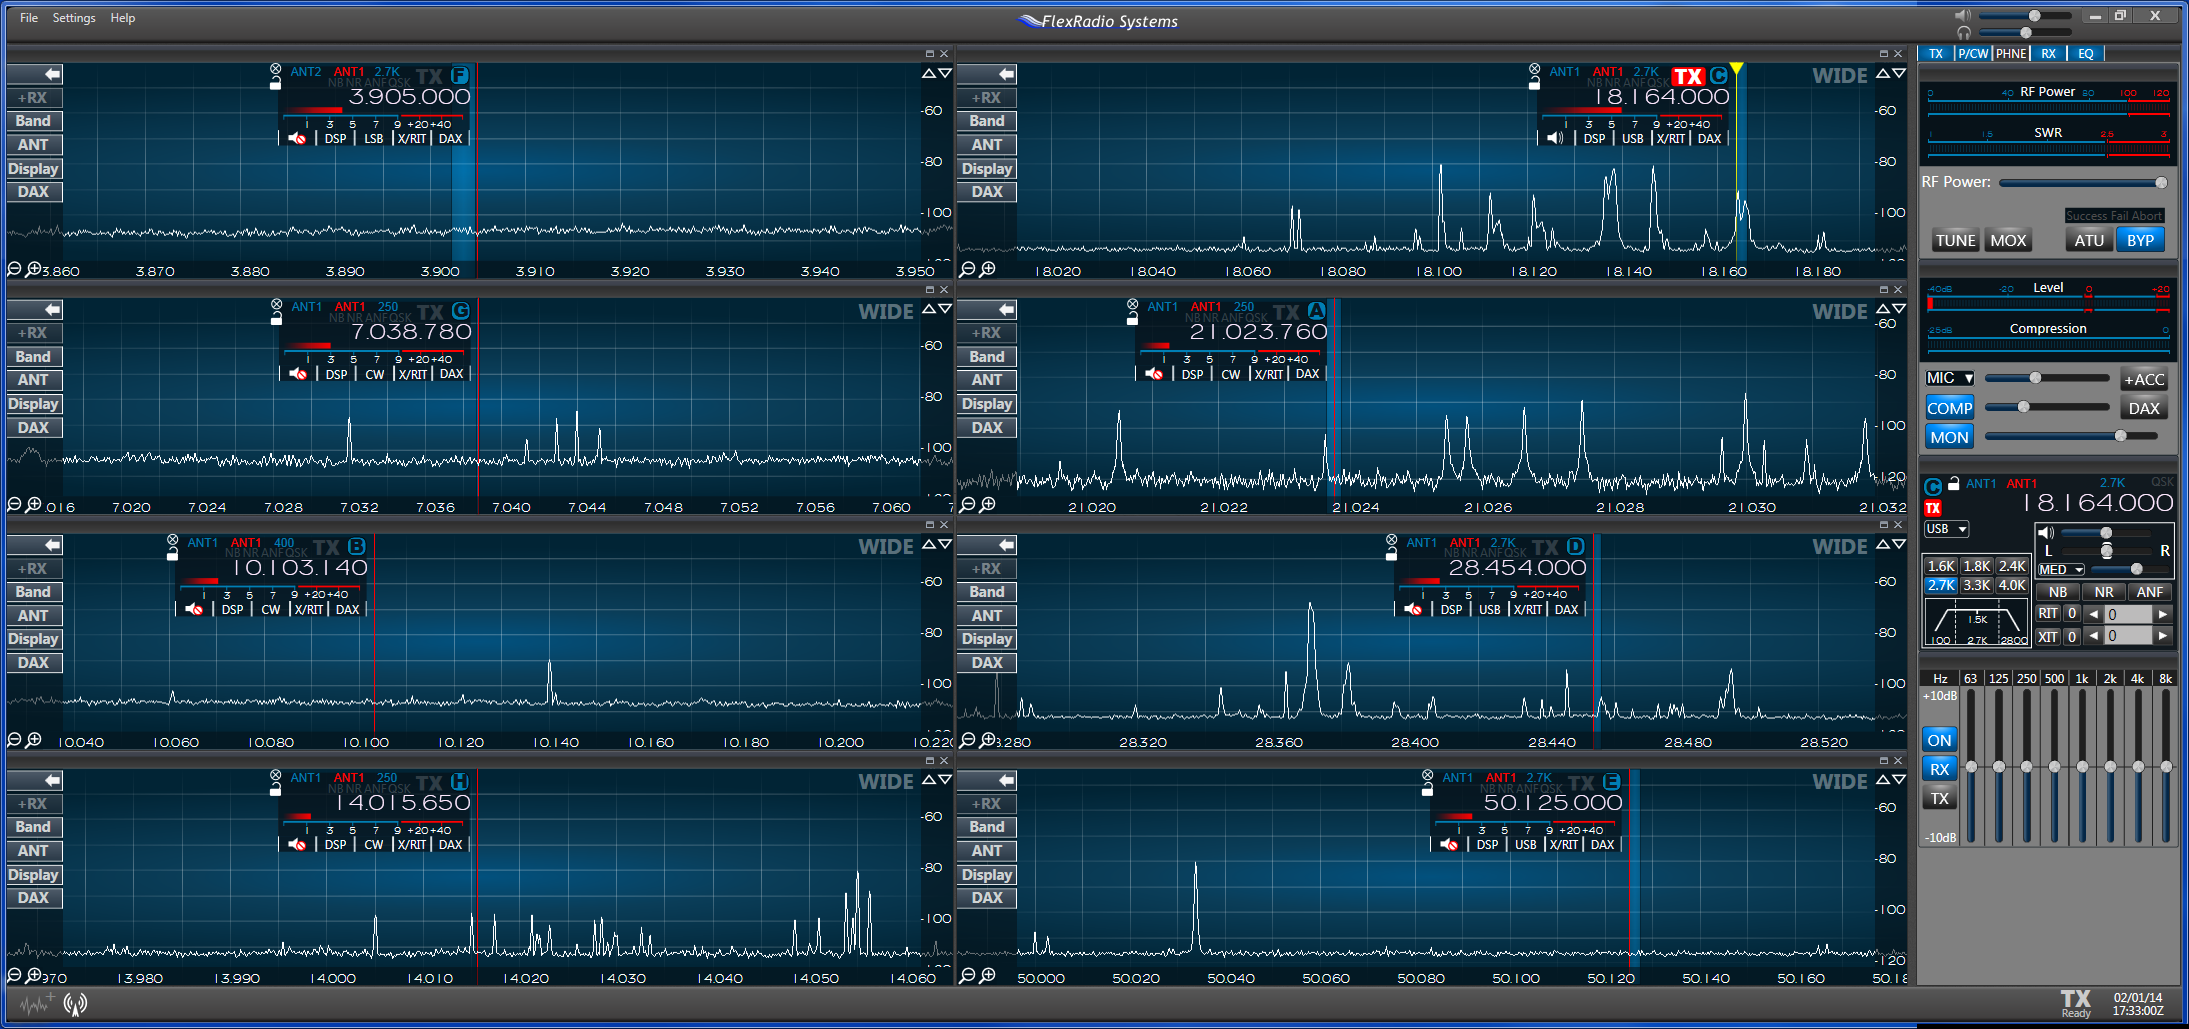
Task: Open the MIC input source dropdown
Action: coord(1949,378)
